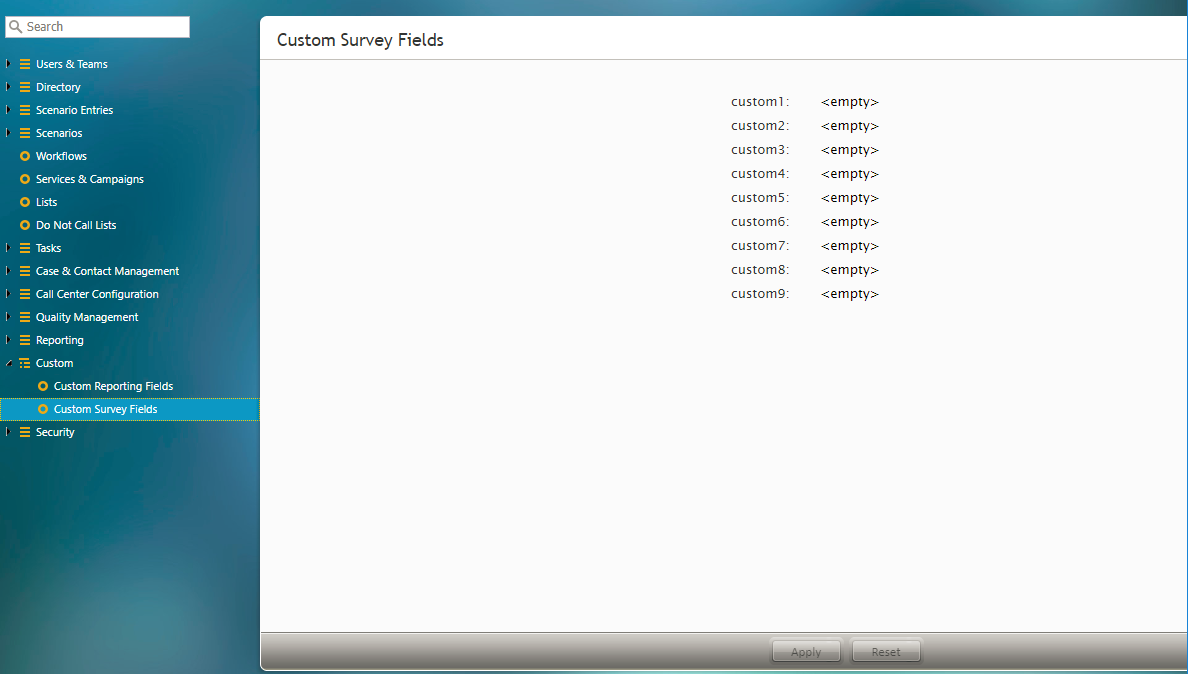Select Reporting in the sidebar
This screenshot has height=674, width=1188.
pyautogui.click(x=60, y=340)
